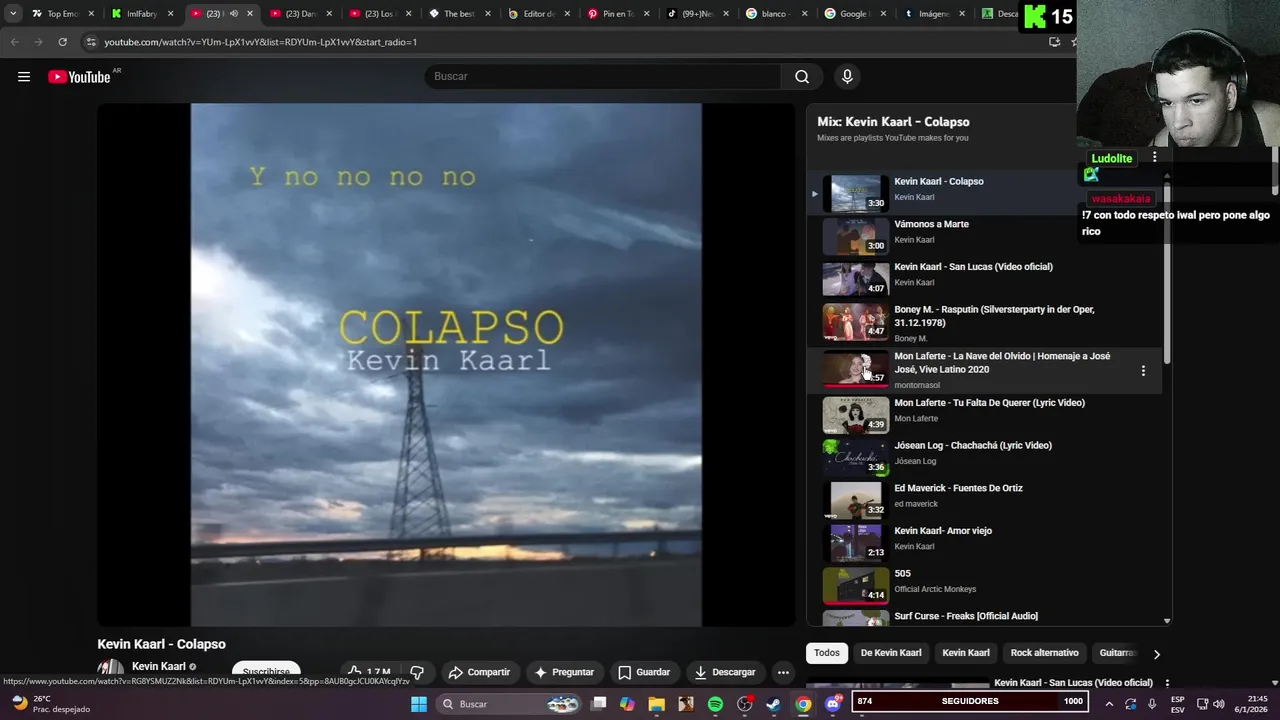Select the De Kevin Kaarl filter chip
Screen dimensions: 1280x720
[x=891, y=653]
